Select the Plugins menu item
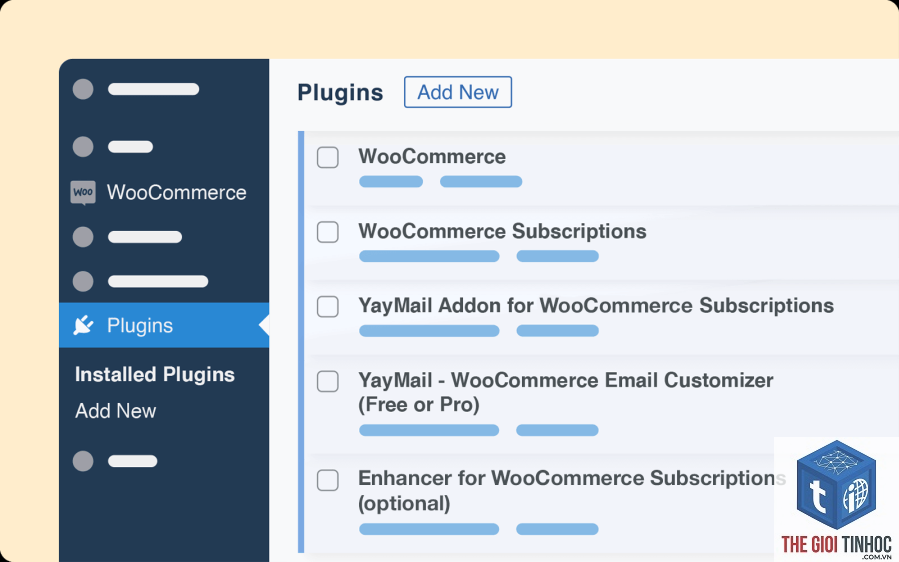This screenshot has height=562, width=899. [164, 325]
